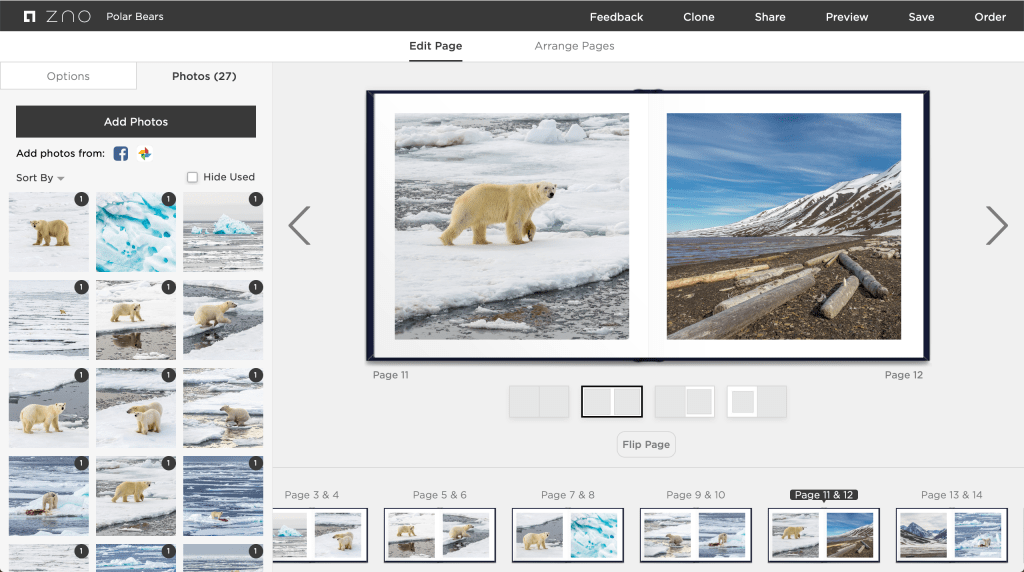
Task: Open the Sort By dropdown
Action: pos(40,178)
